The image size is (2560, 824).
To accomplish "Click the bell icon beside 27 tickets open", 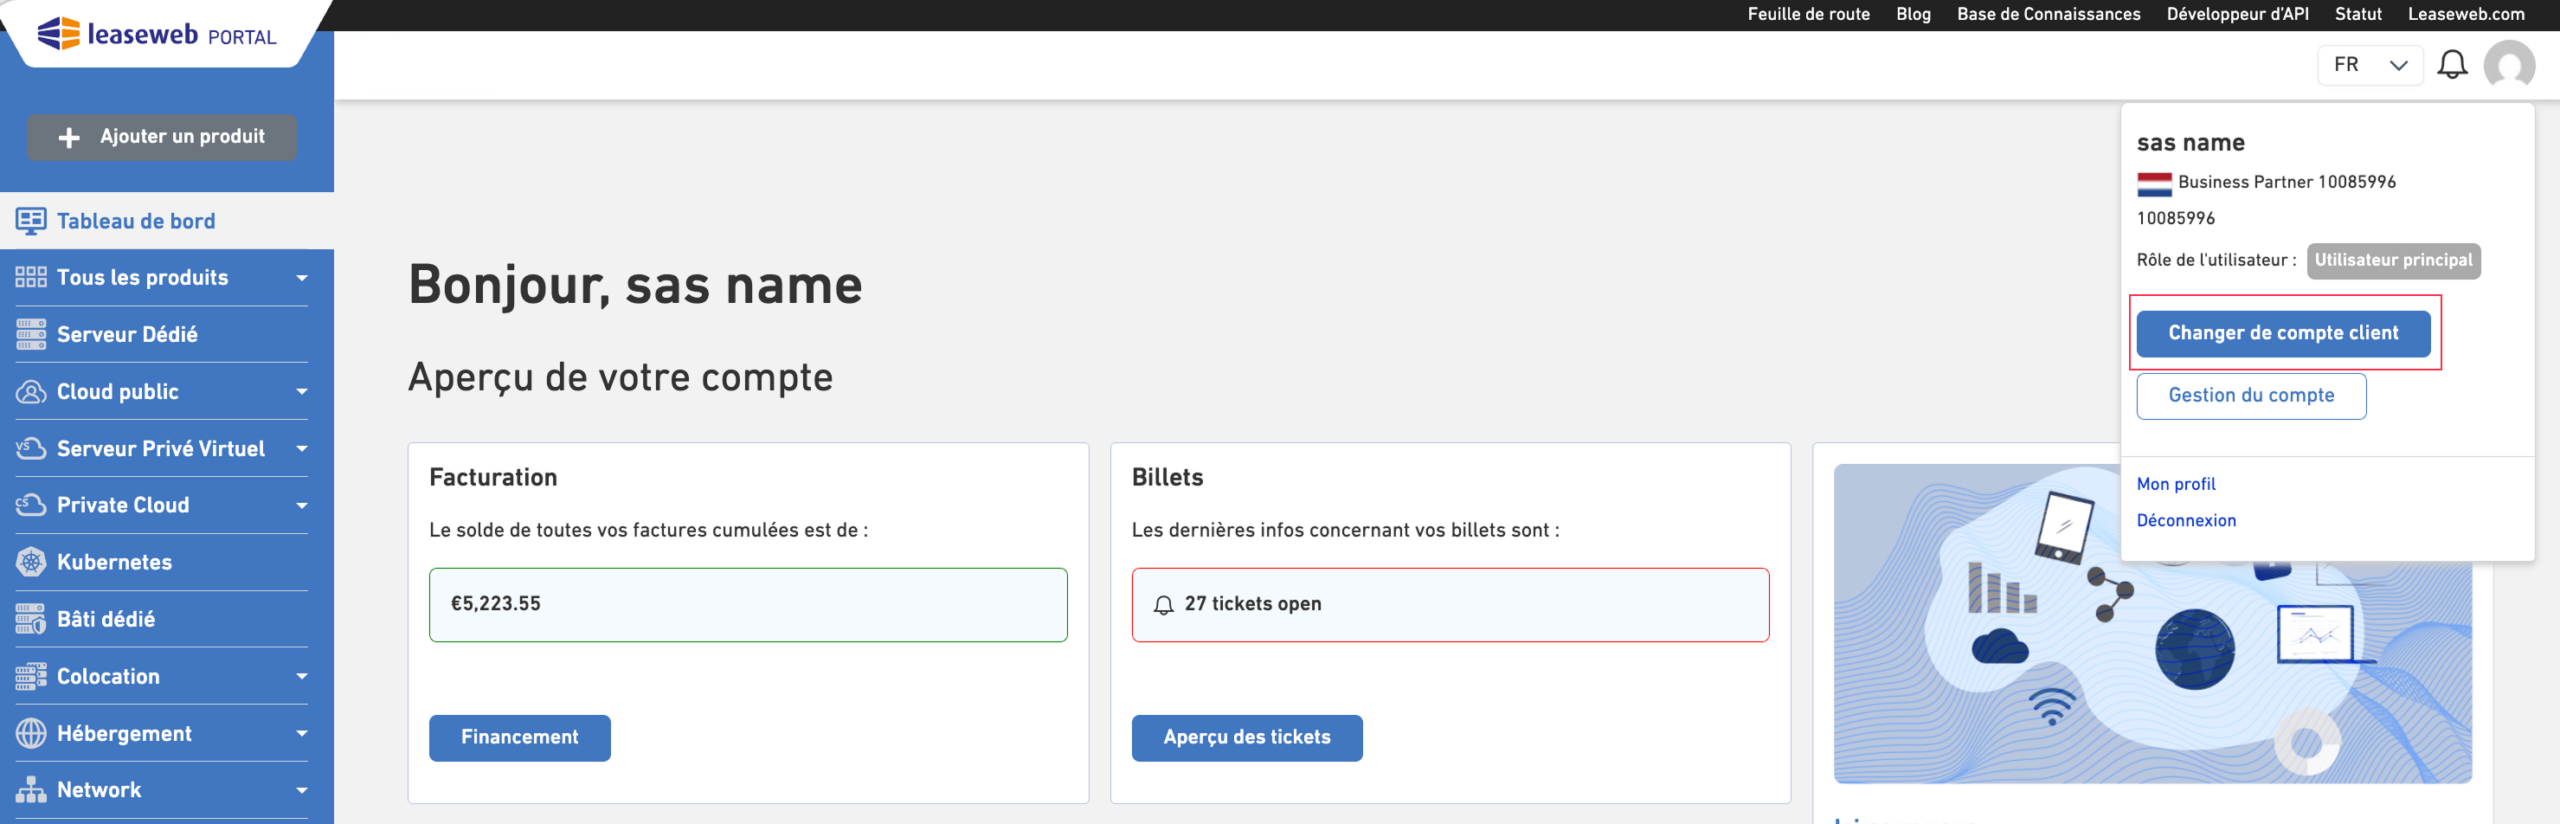I will point(1163,605).
